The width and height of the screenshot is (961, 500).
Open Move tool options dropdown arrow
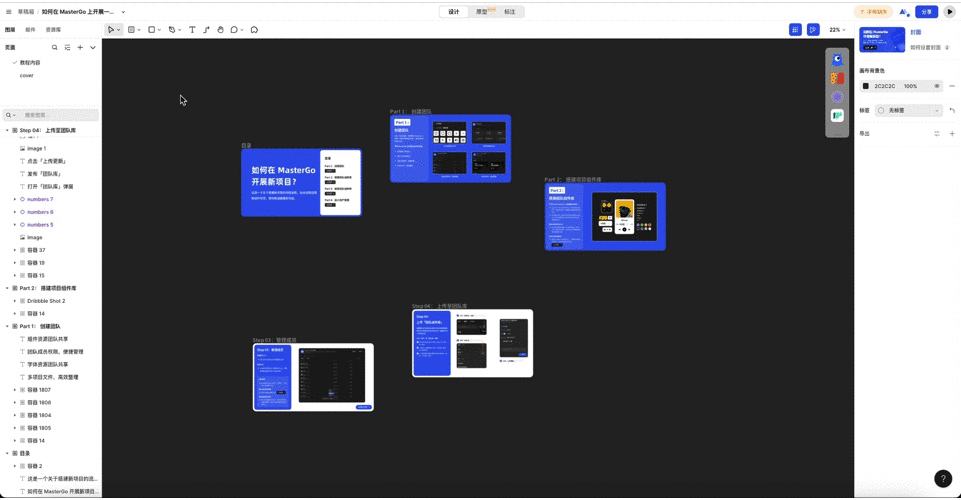(119, 30)
